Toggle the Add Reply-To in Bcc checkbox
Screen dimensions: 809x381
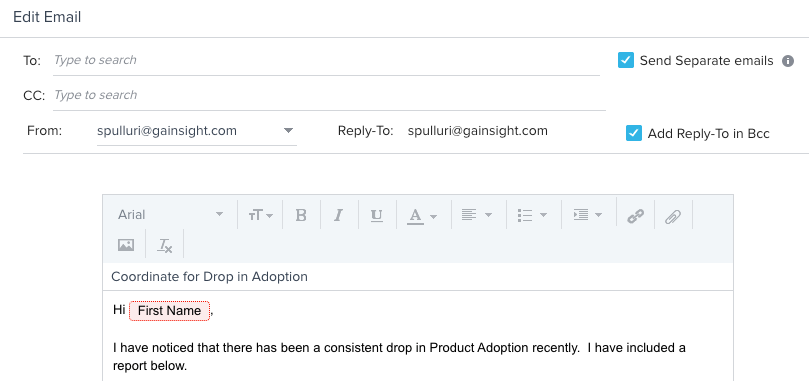pos(634,133)
